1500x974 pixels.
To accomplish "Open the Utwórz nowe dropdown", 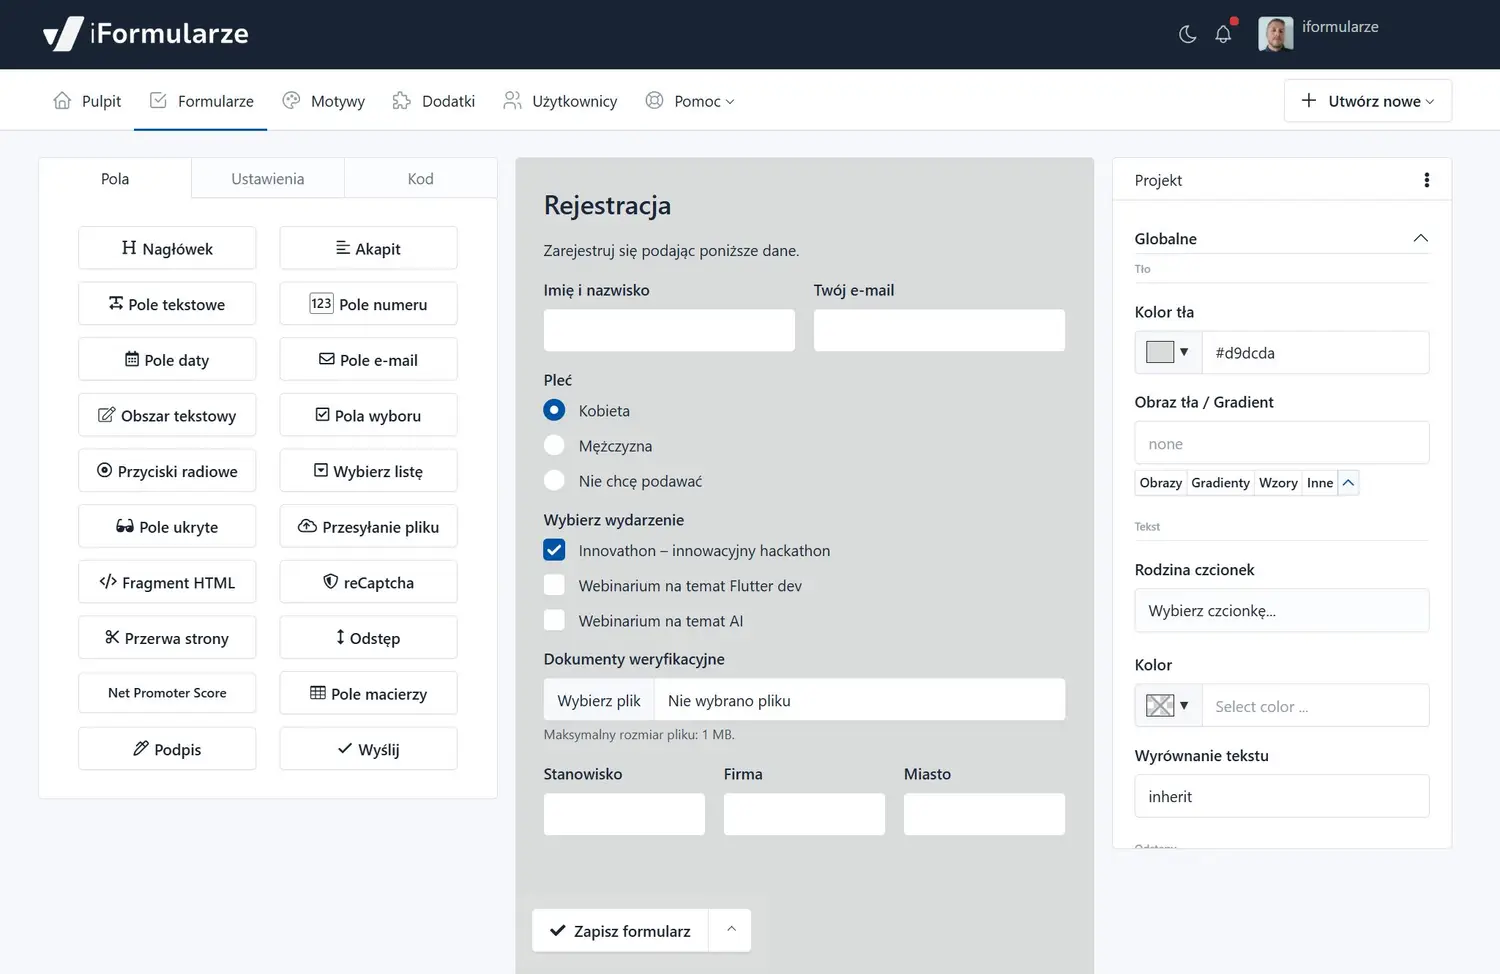I will pyautogui.click(x=1367, y=101).
